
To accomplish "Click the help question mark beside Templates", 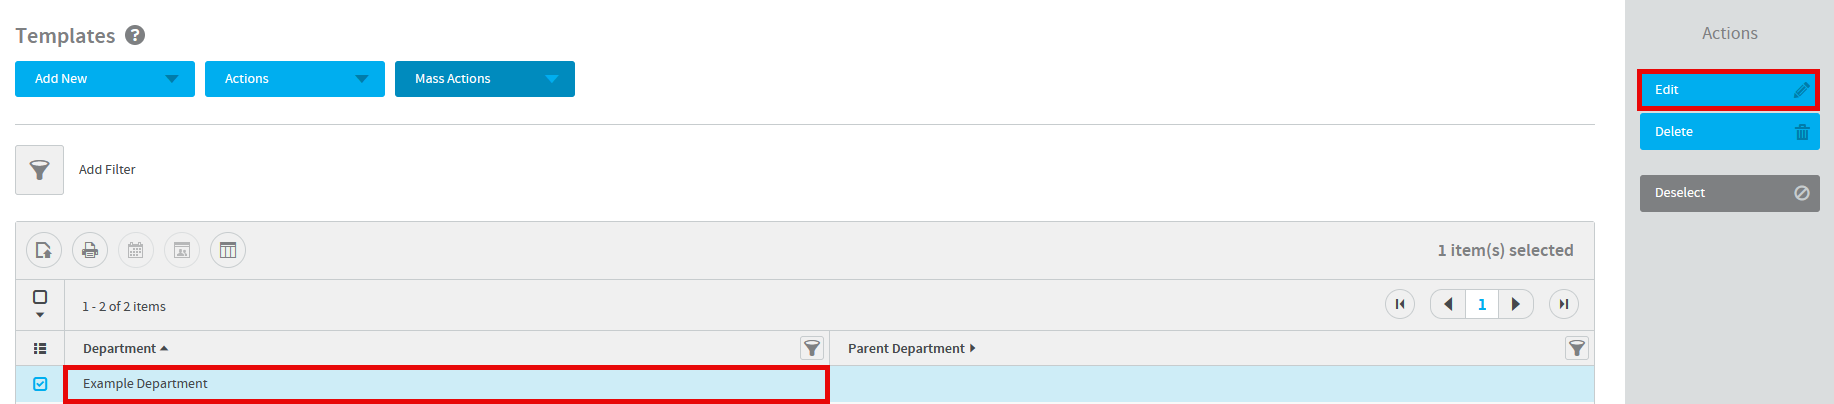I will (135, 35).
